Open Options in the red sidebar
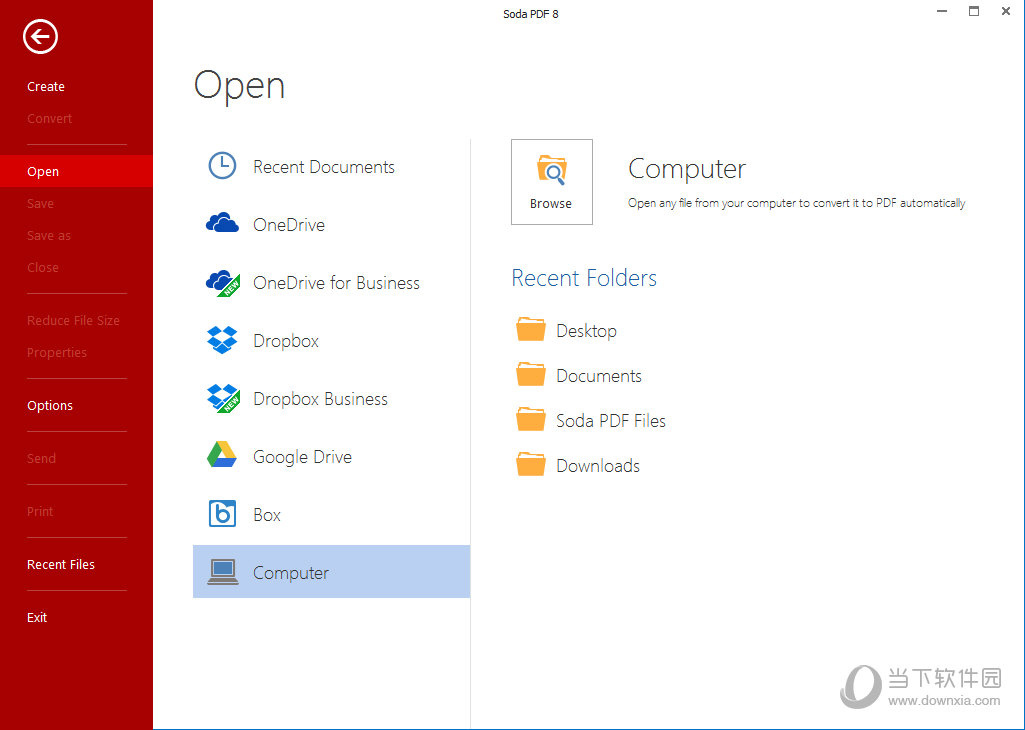The height and width of the screenshot is (730, 1025). point(50,405)
